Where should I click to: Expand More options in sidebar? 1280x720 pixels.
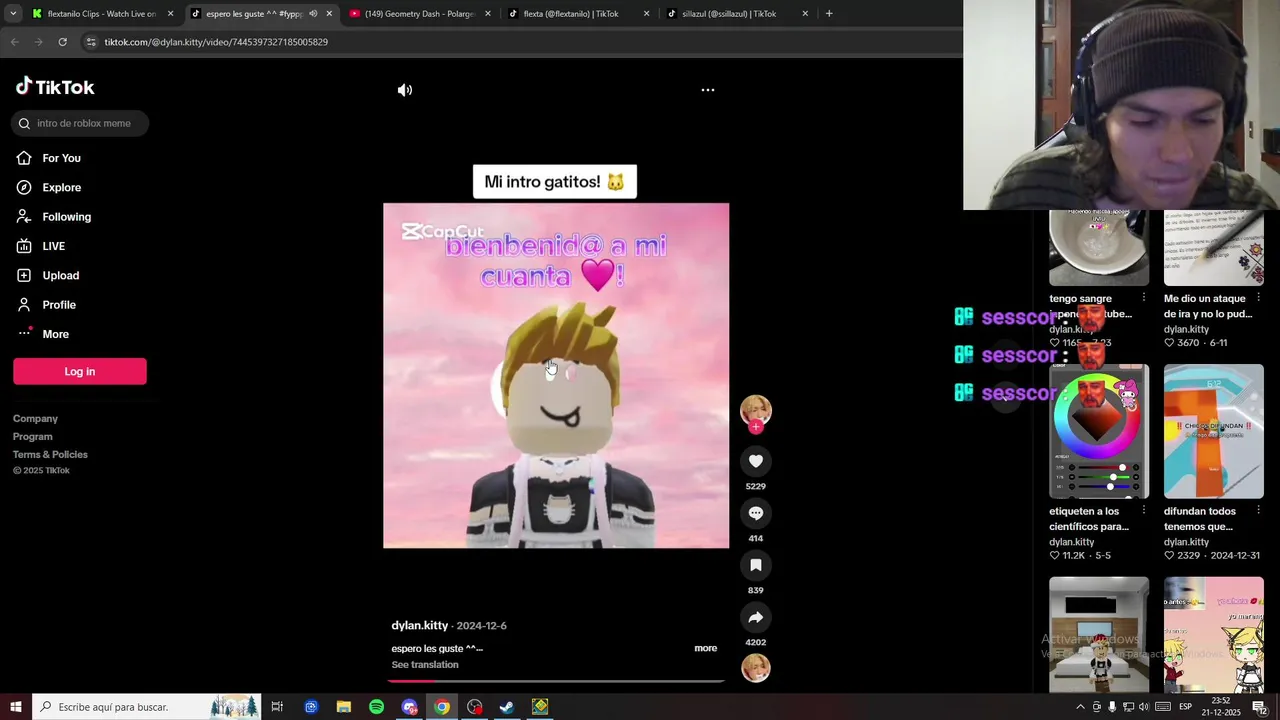coord(55,334)
